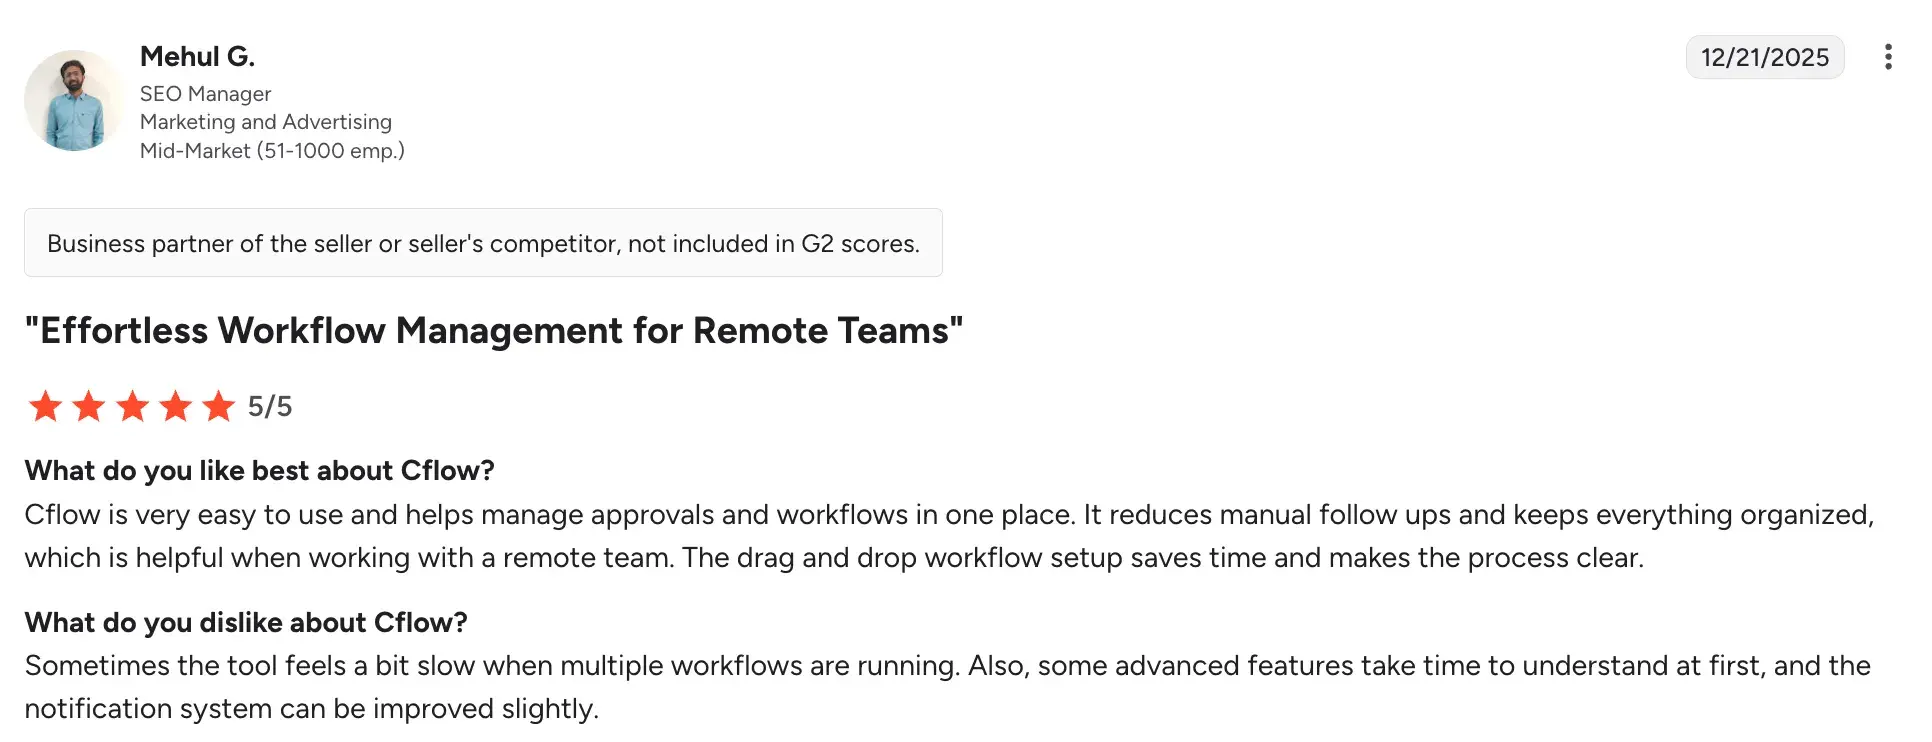This screenshot has height=742, width=1932.
Task: Click the SEO Manager job title text
Action: 205,93
